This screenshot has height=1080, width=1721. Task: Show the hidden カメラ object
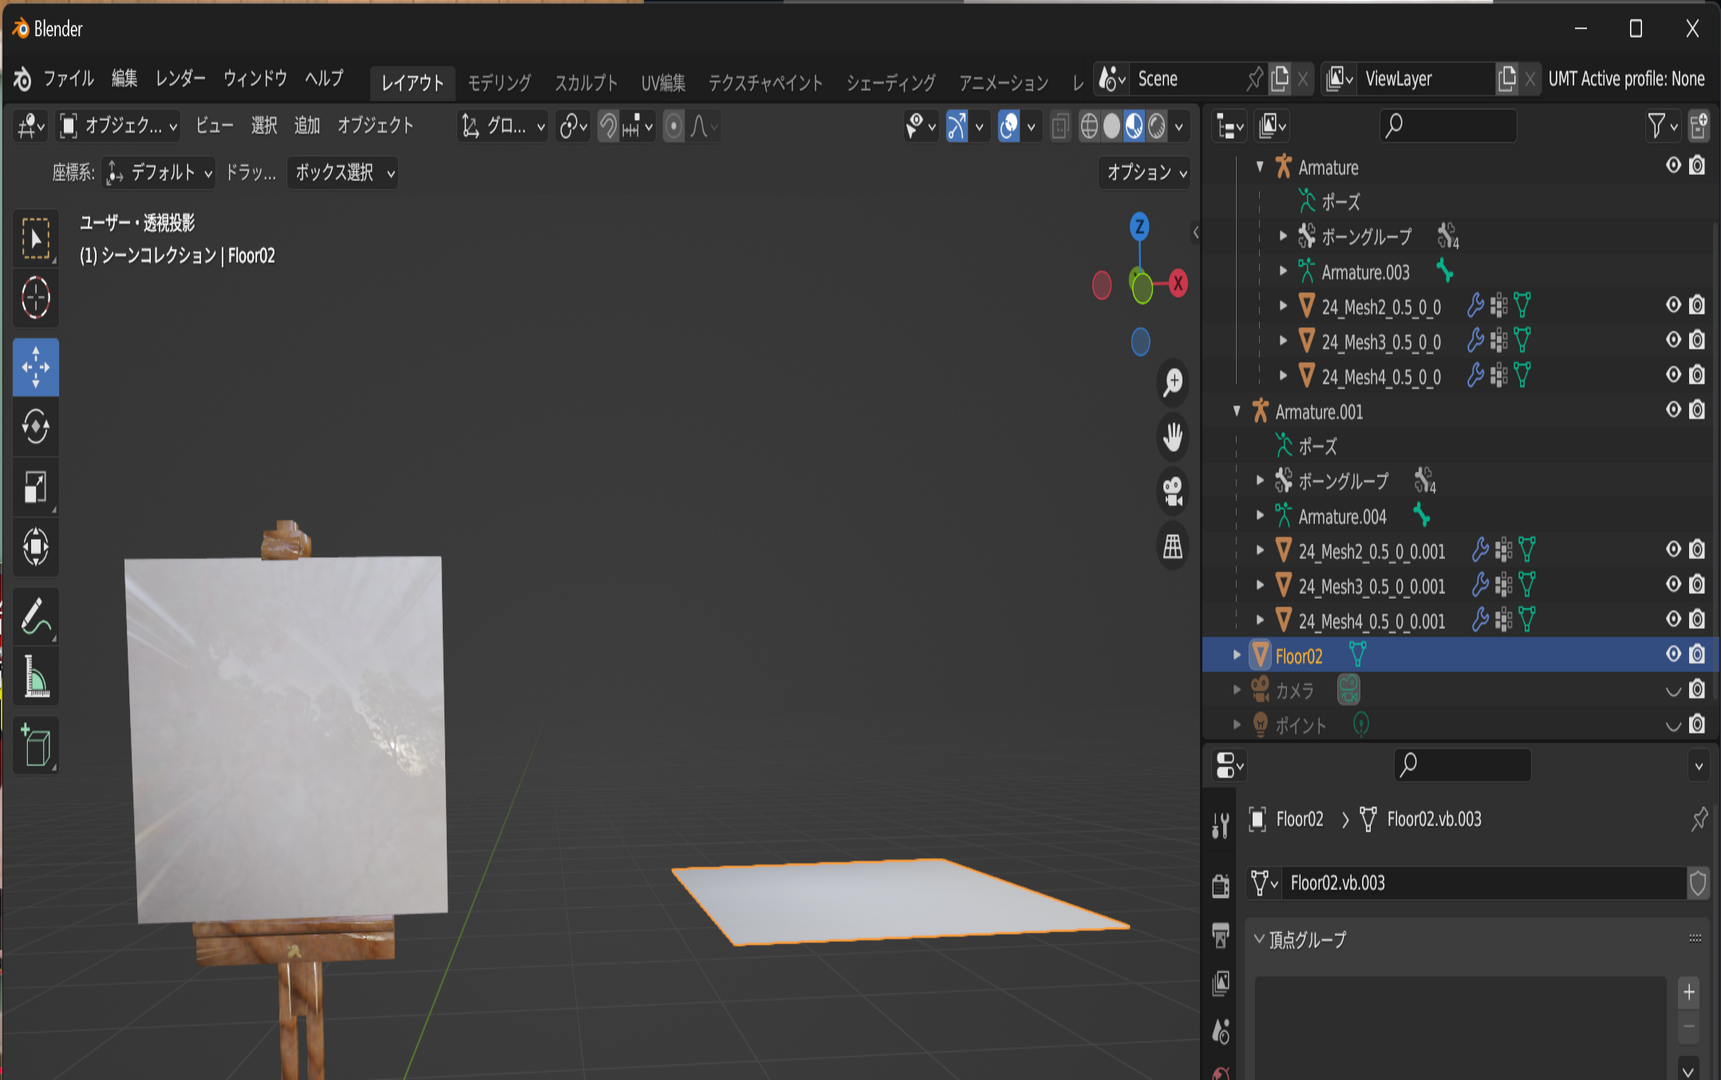coord(1673,690)
